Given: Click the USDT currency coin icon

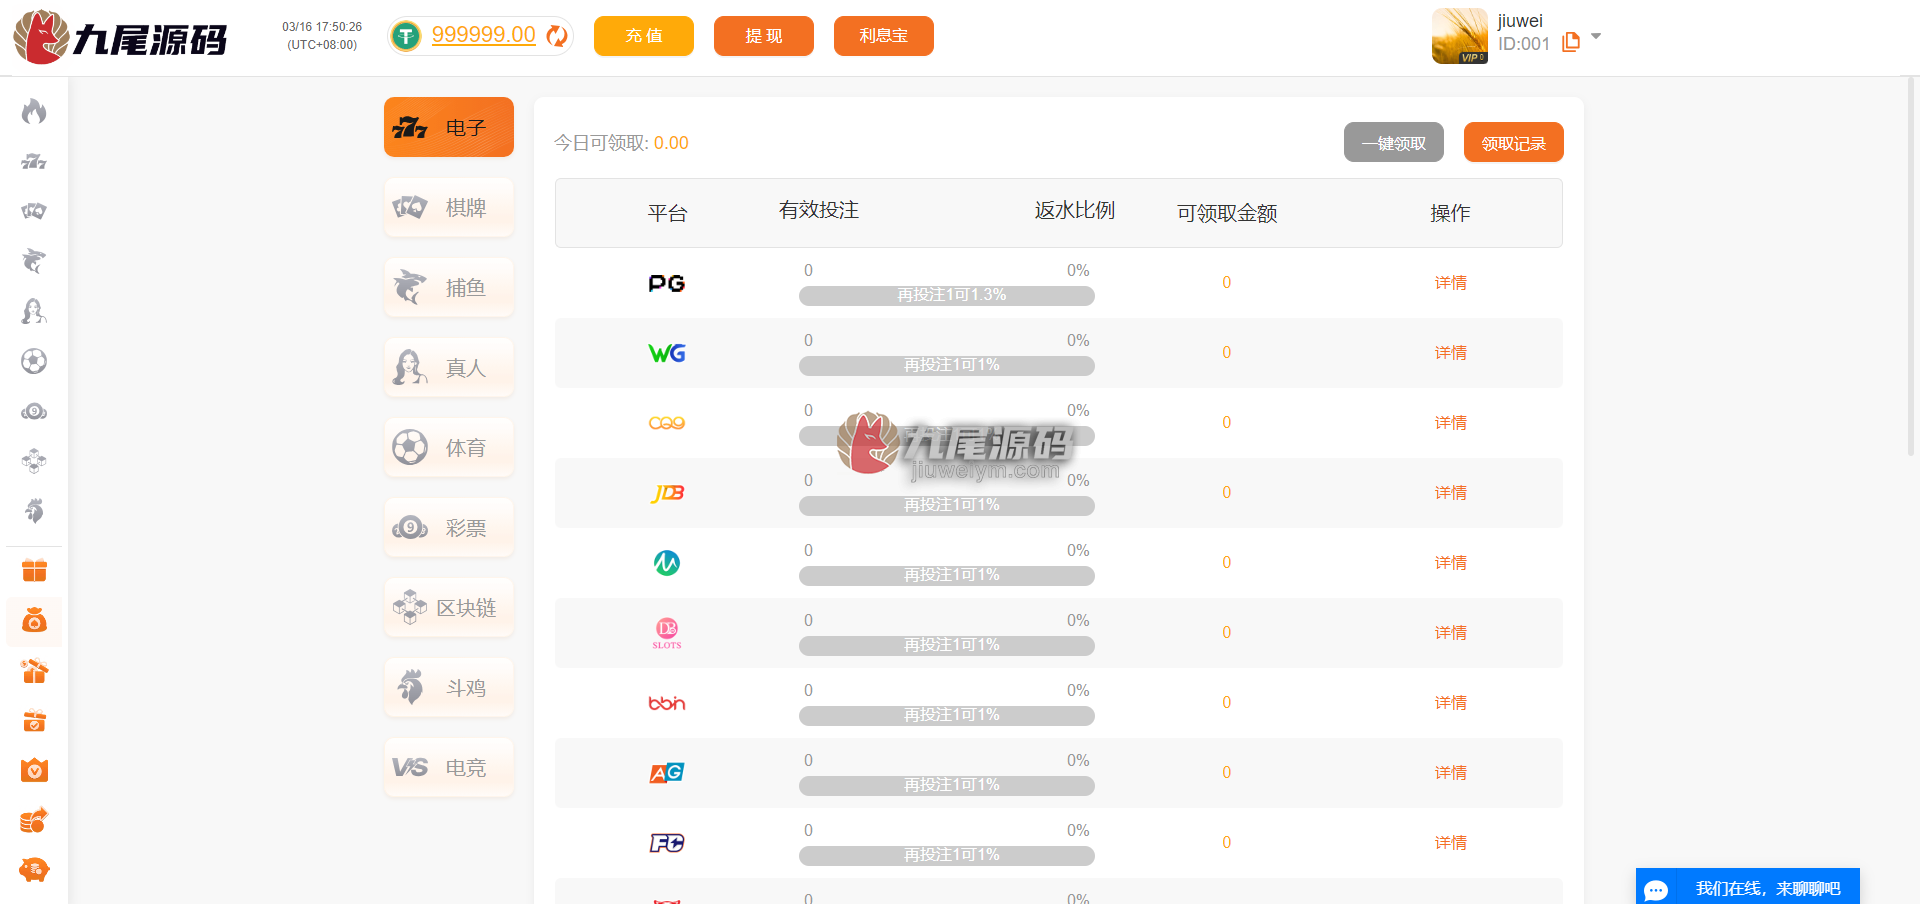Looking at the screenshot, I should [405, 36].
